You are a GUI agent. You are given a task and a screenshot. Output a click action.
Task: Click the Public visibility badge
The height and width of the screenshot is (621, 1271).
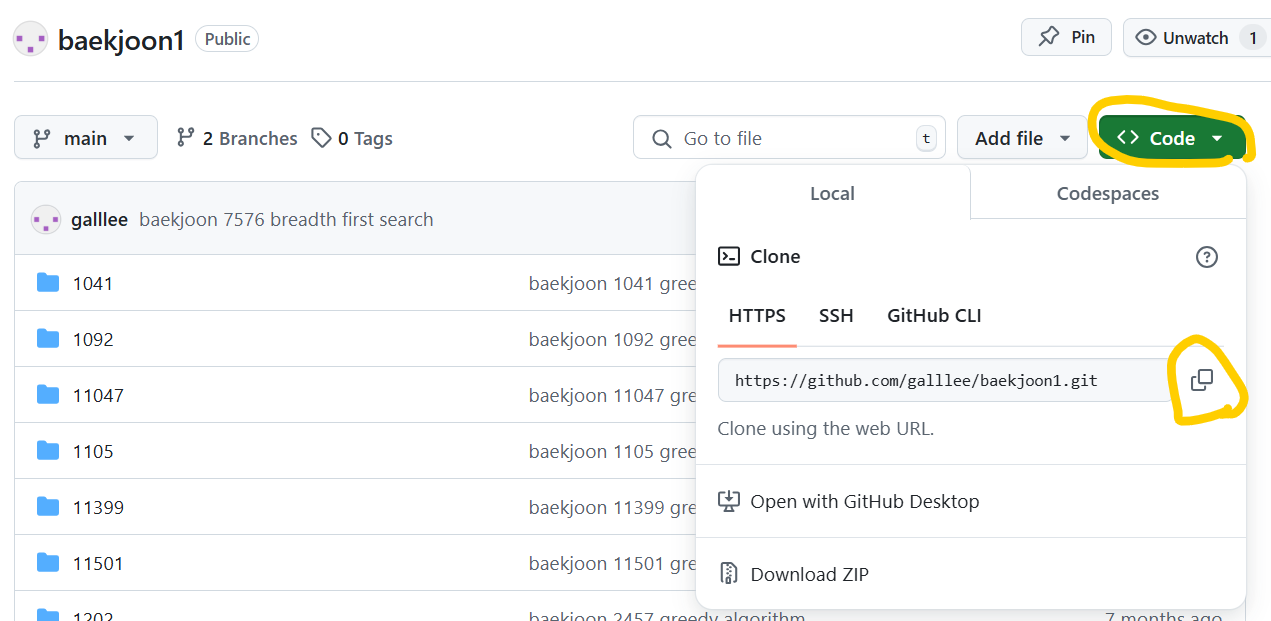point(227,39)
